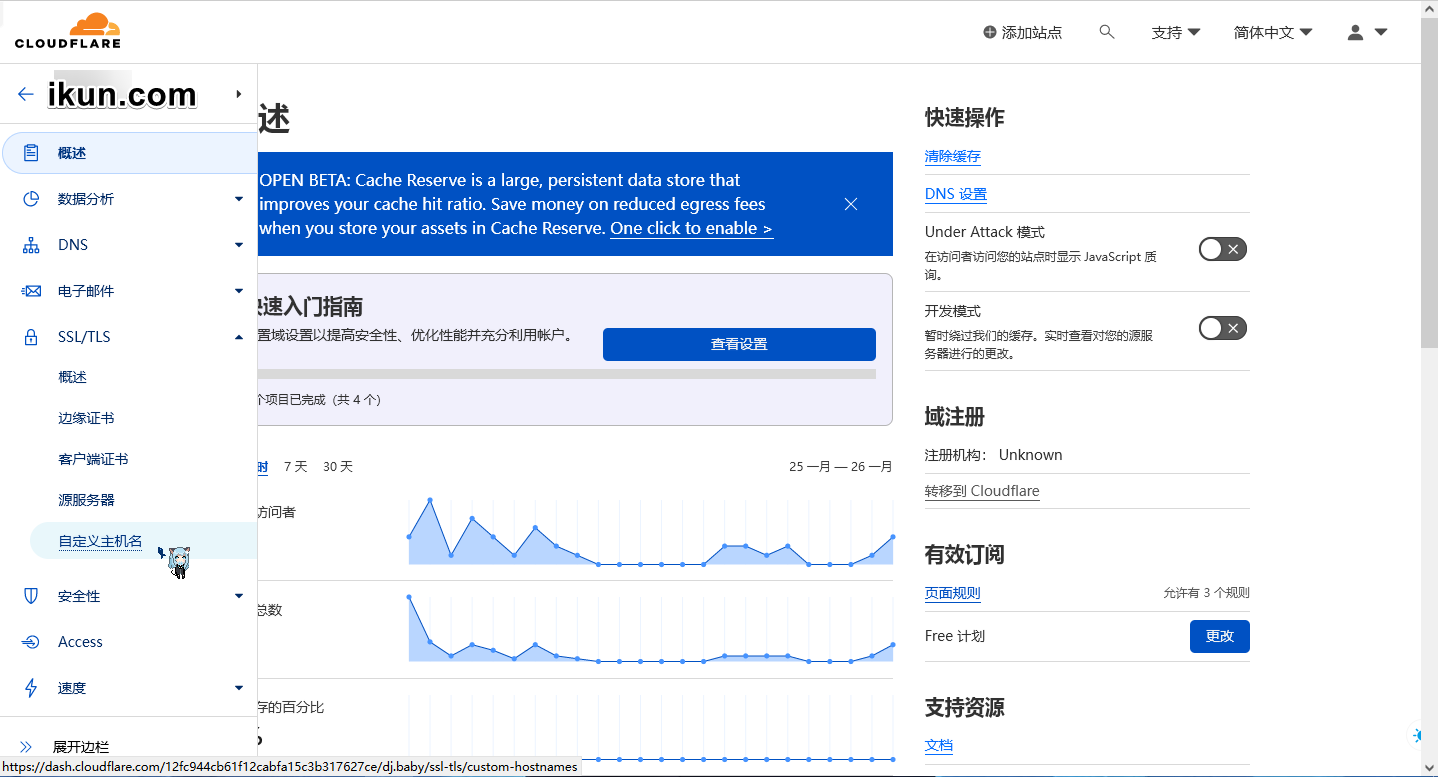This screenshot has height=777, width=1438.
Task: Open 源服务器 page
Action: click(x=86, y=500)
